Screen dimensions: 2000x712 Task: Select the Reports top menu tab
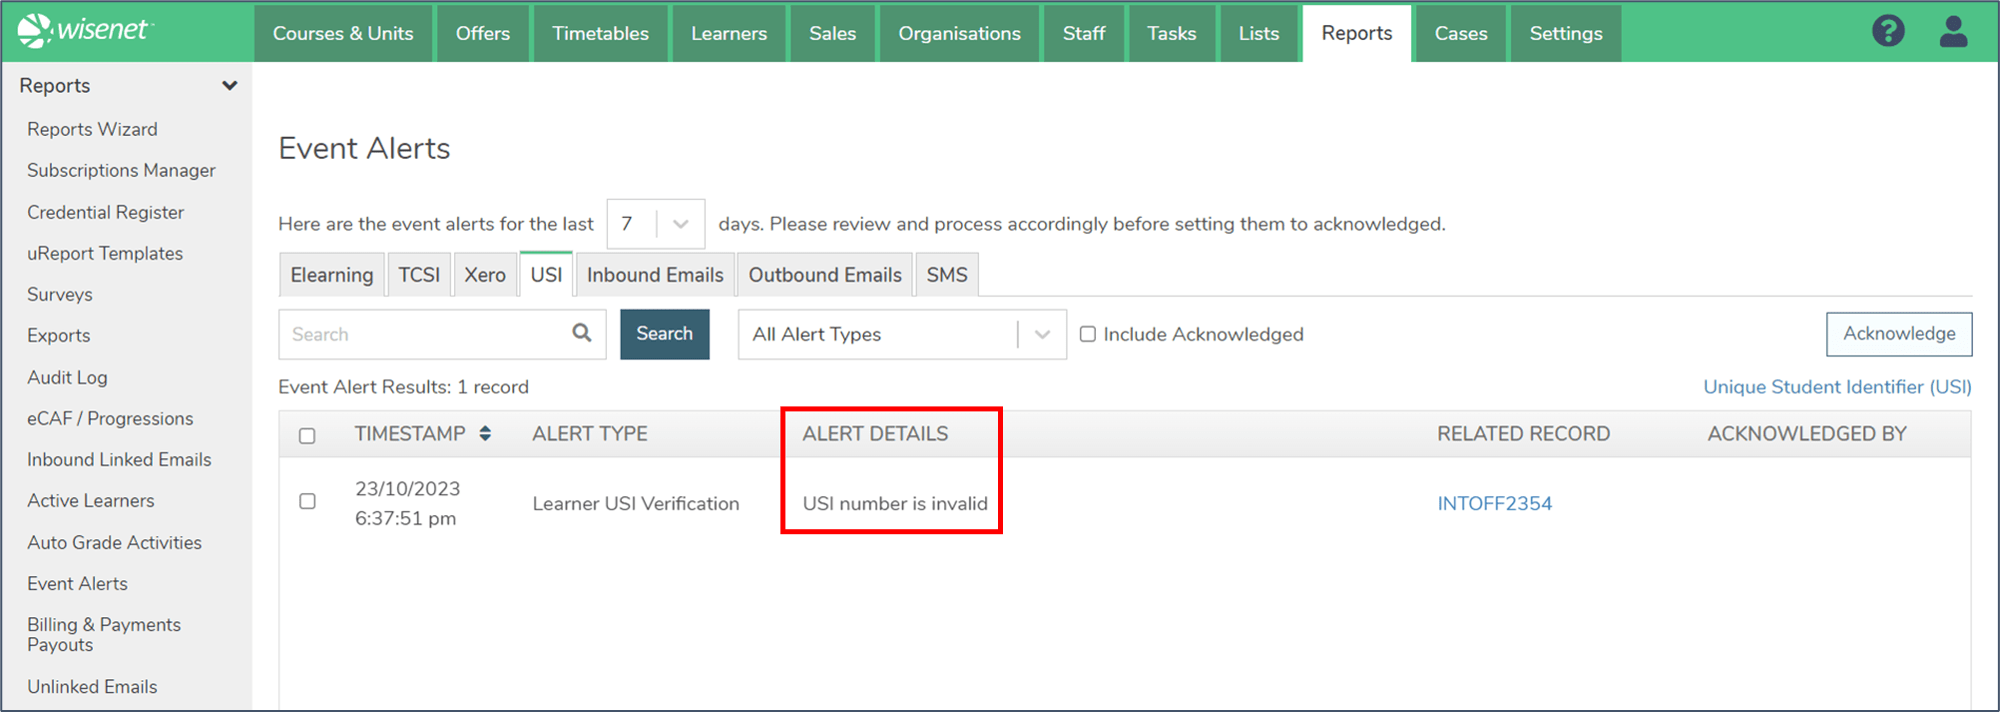point(1357,33)
